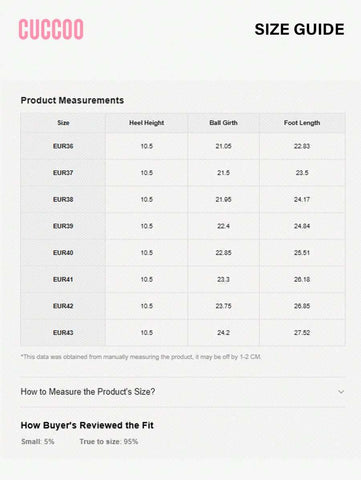Click the EUR39 size label
This screenshot has height=480, width=361.
[63, 226]
